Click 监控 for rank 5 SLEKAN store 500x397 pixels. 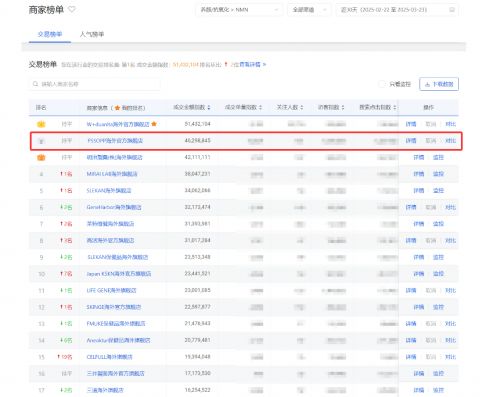(438, 191)
